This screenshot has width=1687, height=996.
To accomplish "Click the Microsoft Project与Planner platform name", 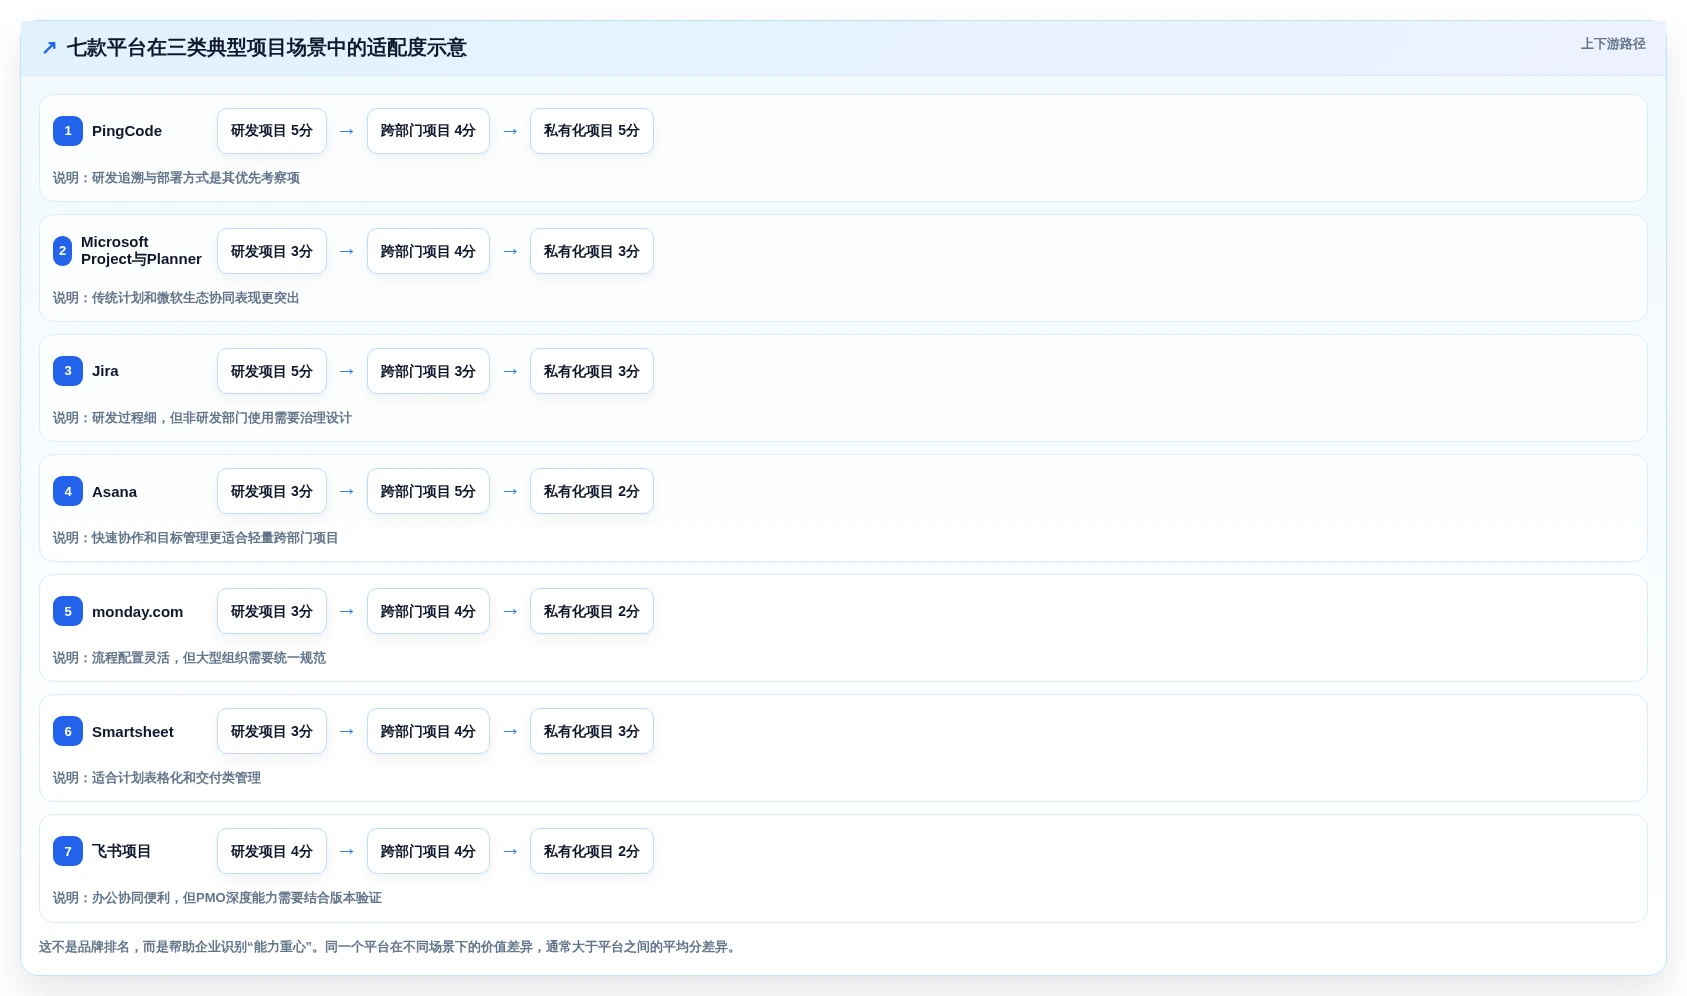I will (x=141, y=251).
